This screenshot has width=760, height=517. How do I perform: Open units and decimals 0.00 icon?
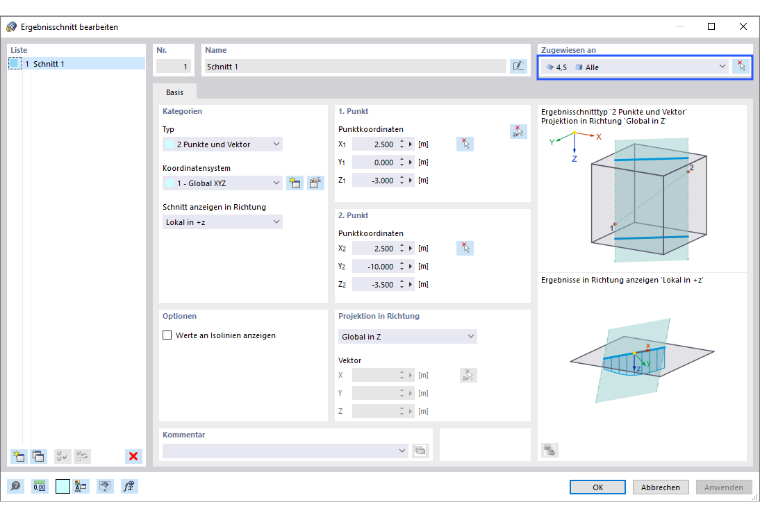tap(39, 486)
